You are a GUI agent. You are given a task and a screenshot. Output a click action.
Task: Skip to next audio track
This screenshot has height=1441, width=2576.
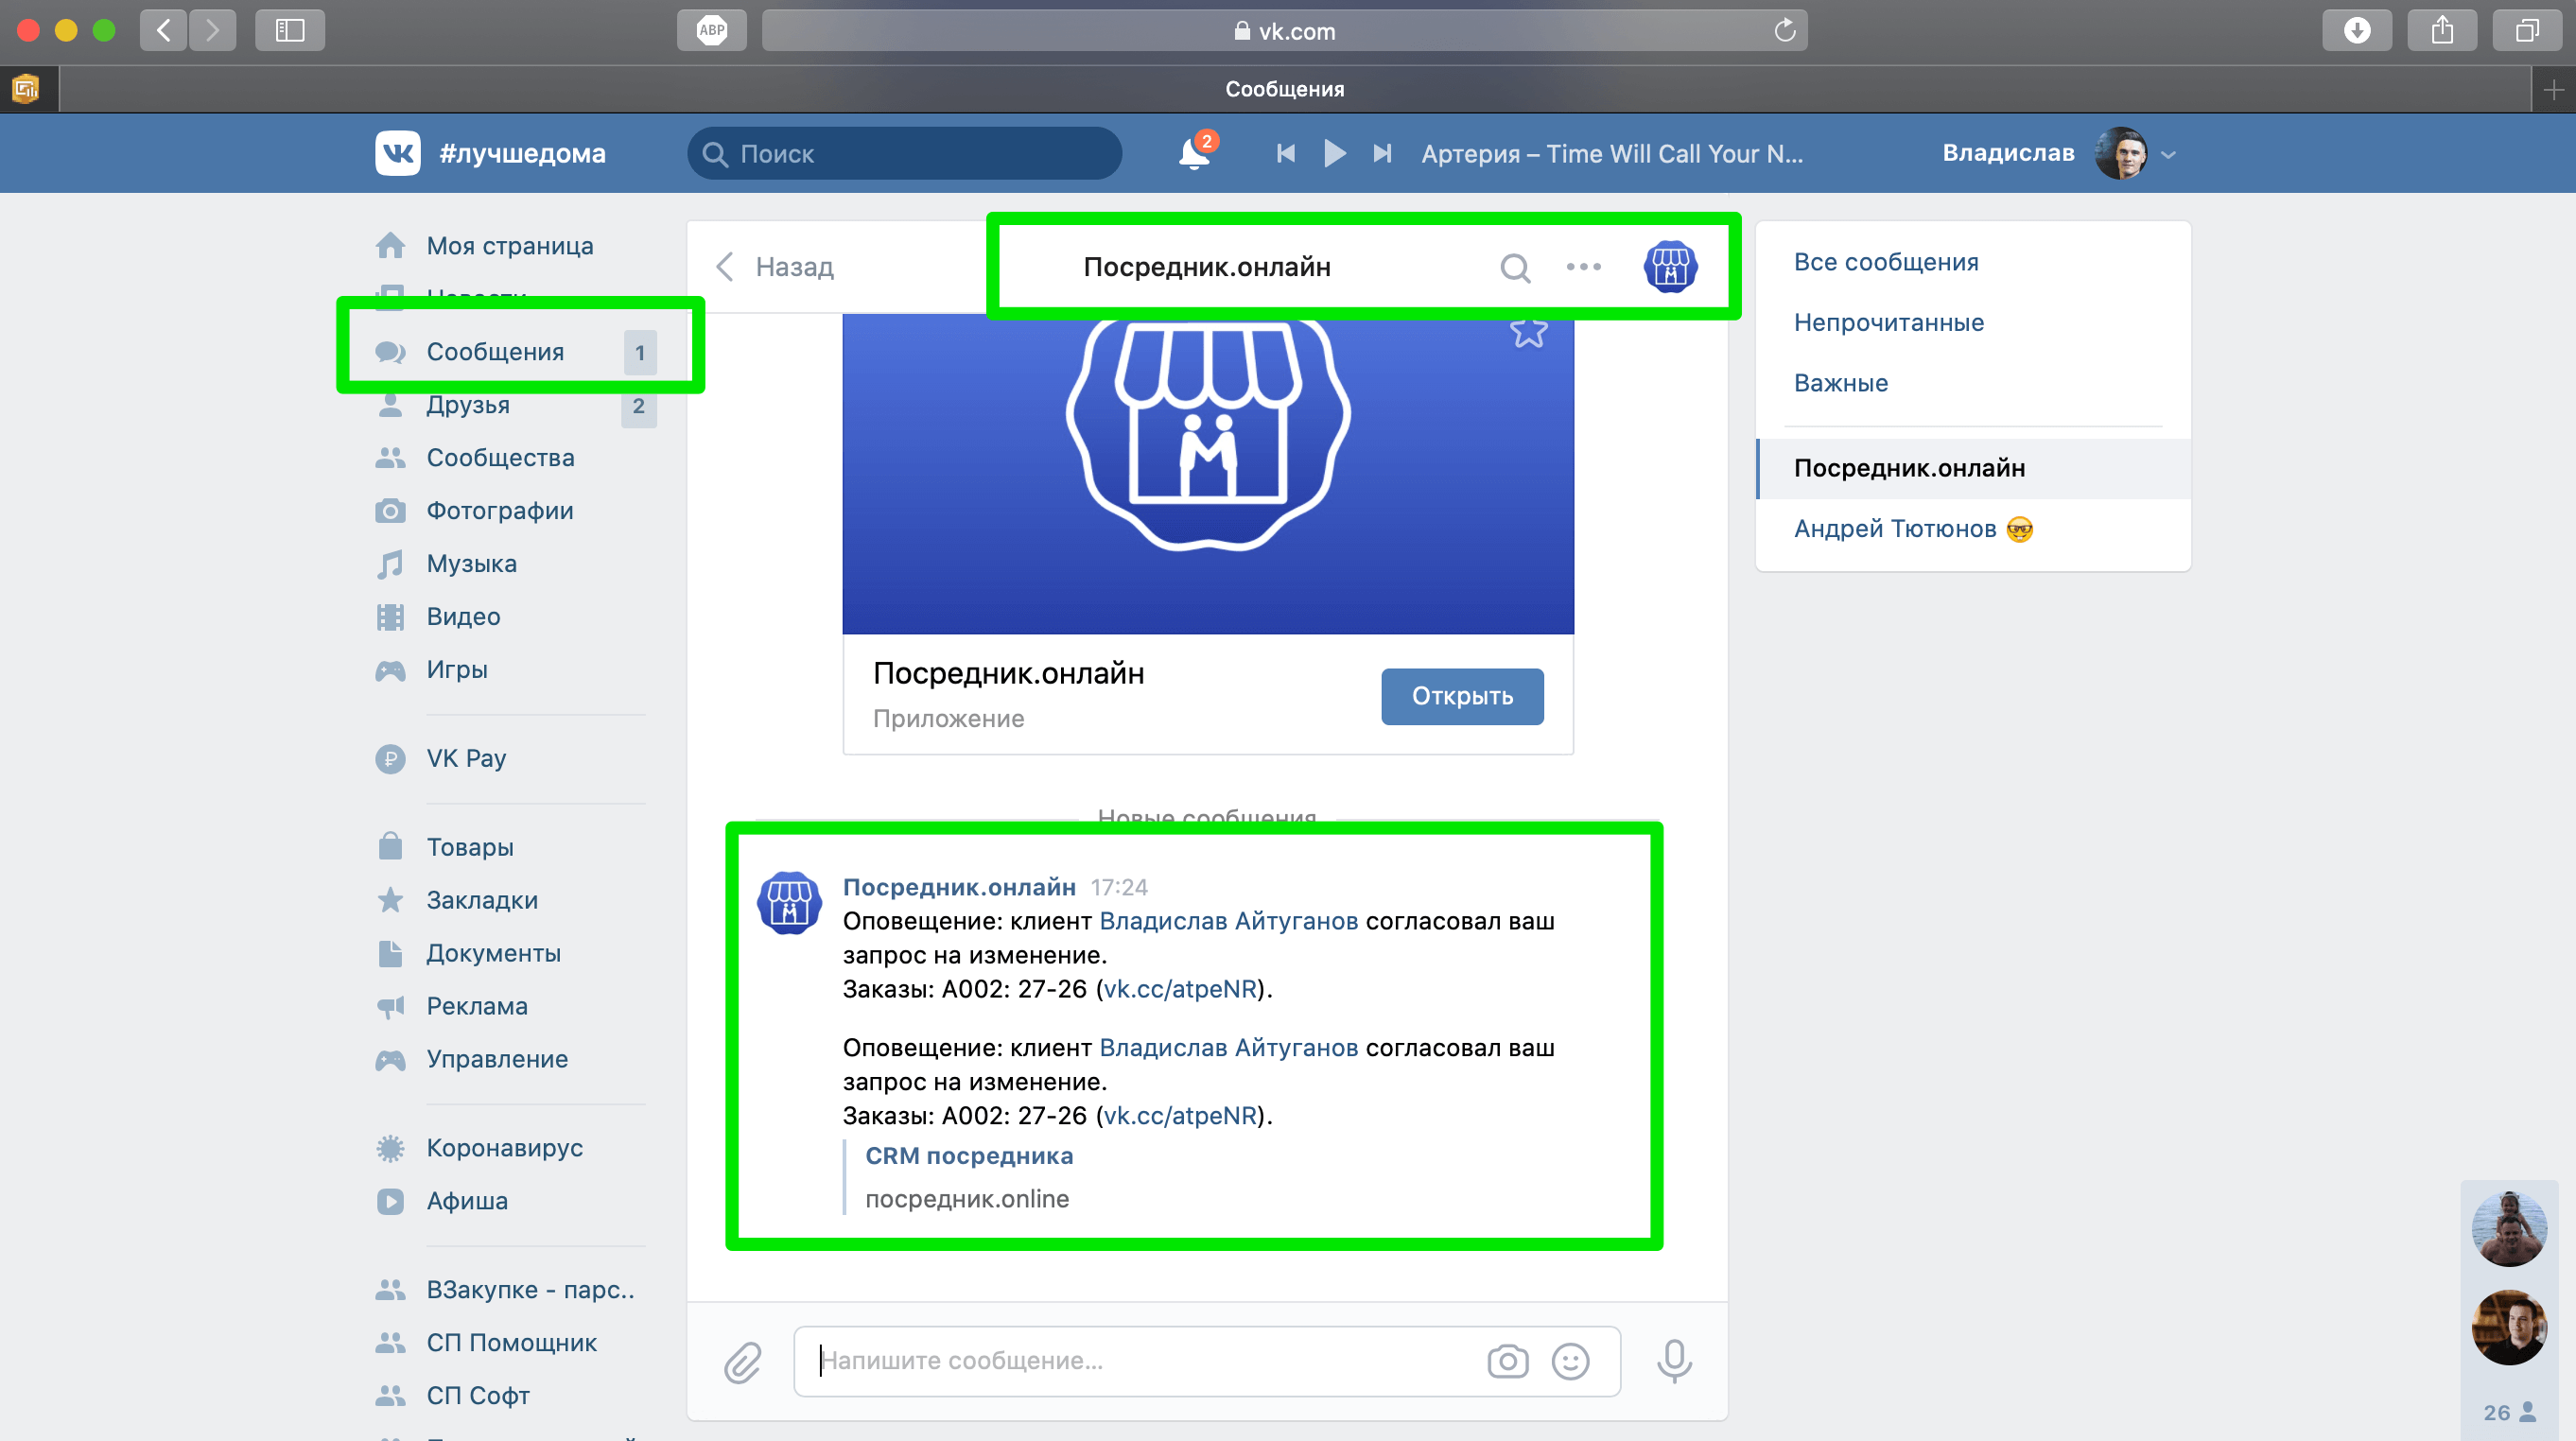click(x=1382, y=153)
